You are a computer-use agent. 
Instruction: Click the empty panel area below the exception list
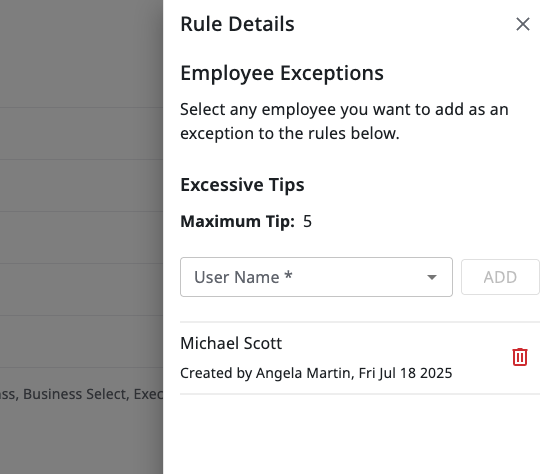coord(359,434)
